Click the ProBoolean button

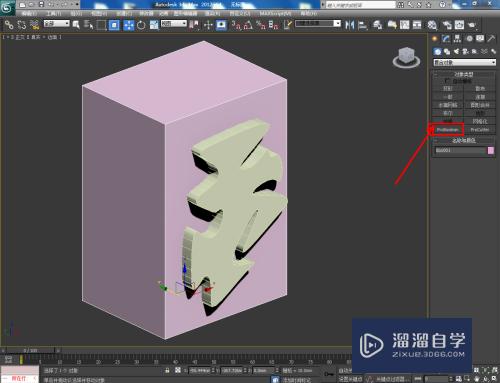pyautogui.click(x=448, y=130)
